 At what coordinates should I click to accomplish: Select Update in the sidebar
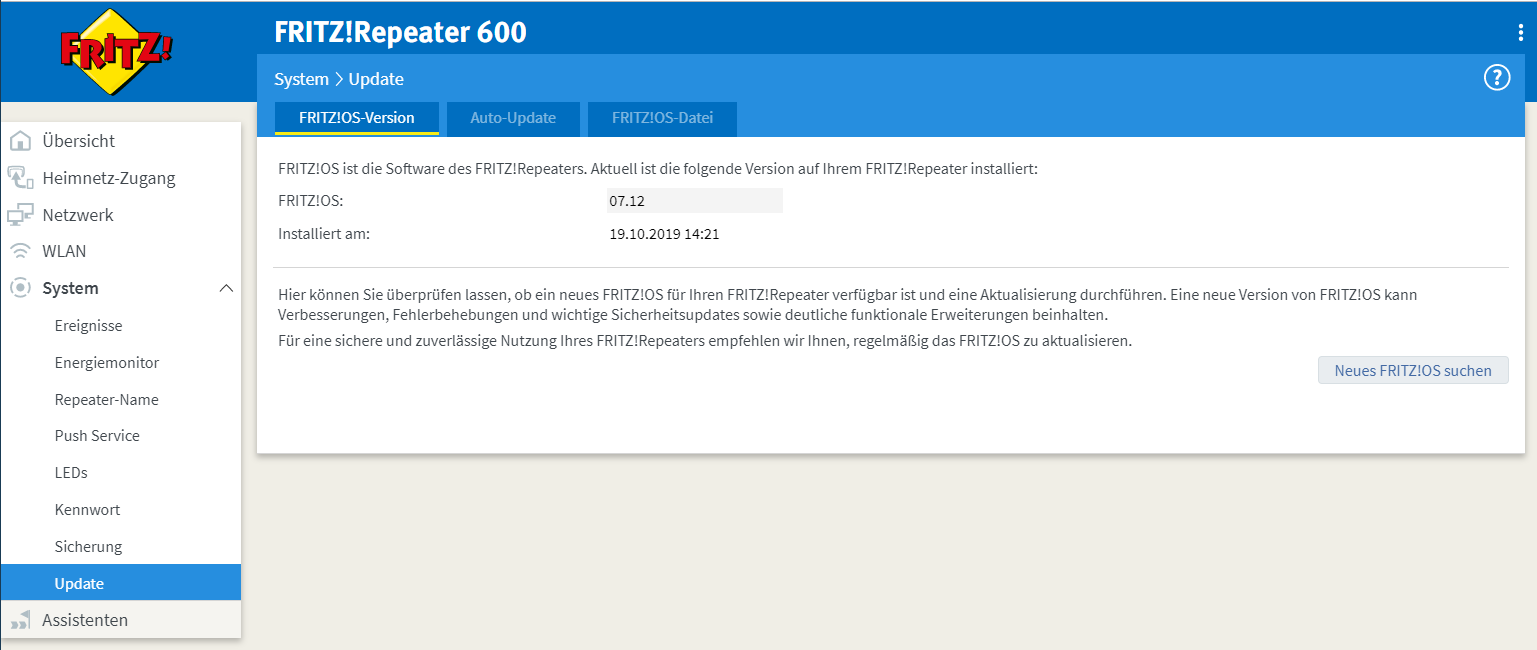(x=121, y=583)
